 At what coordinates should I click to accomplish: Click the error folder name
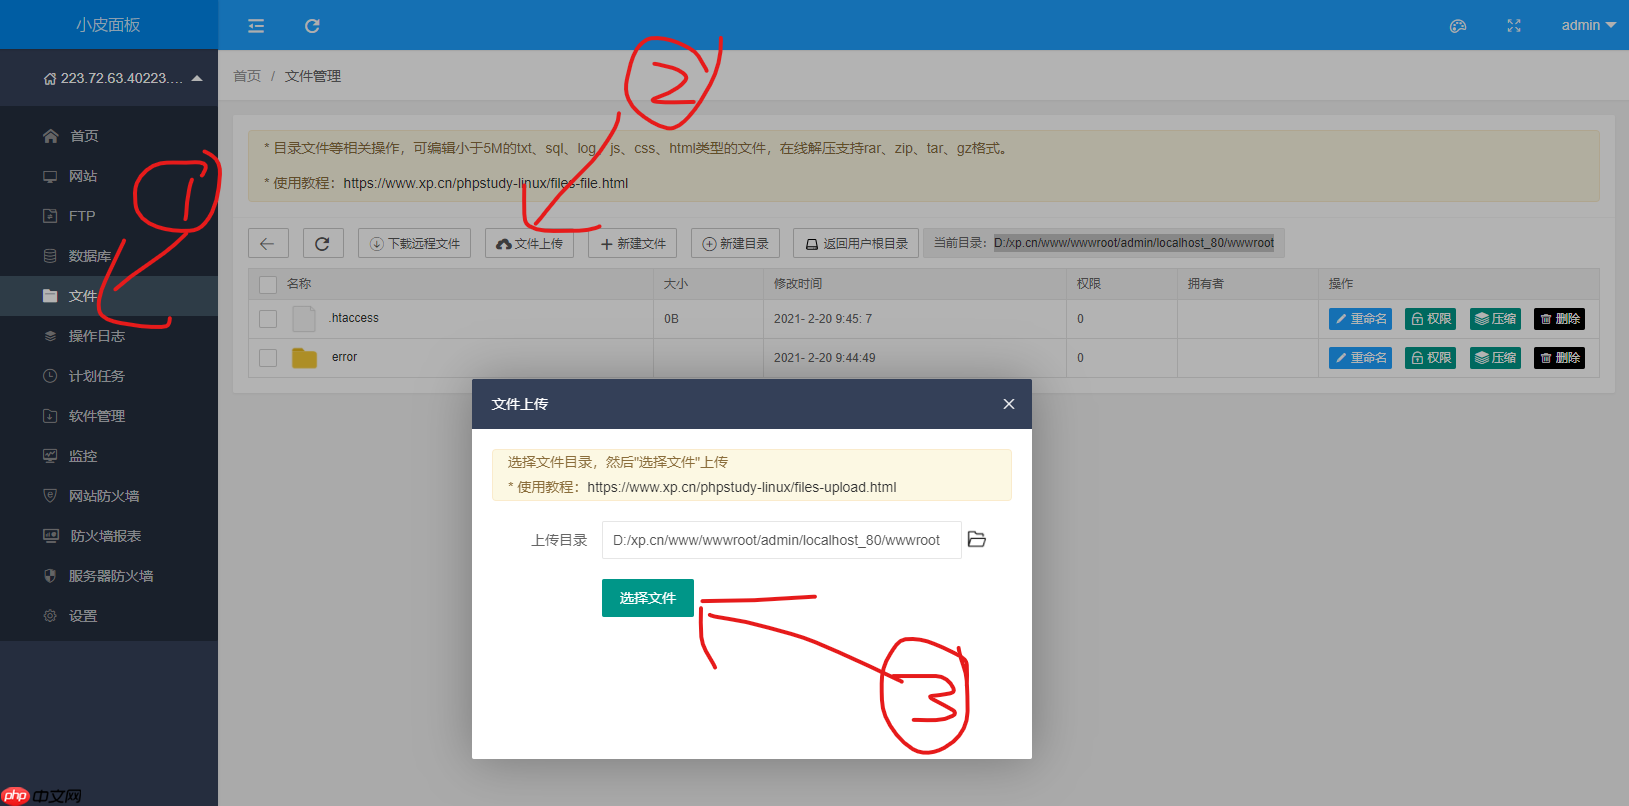coord(344,357)
